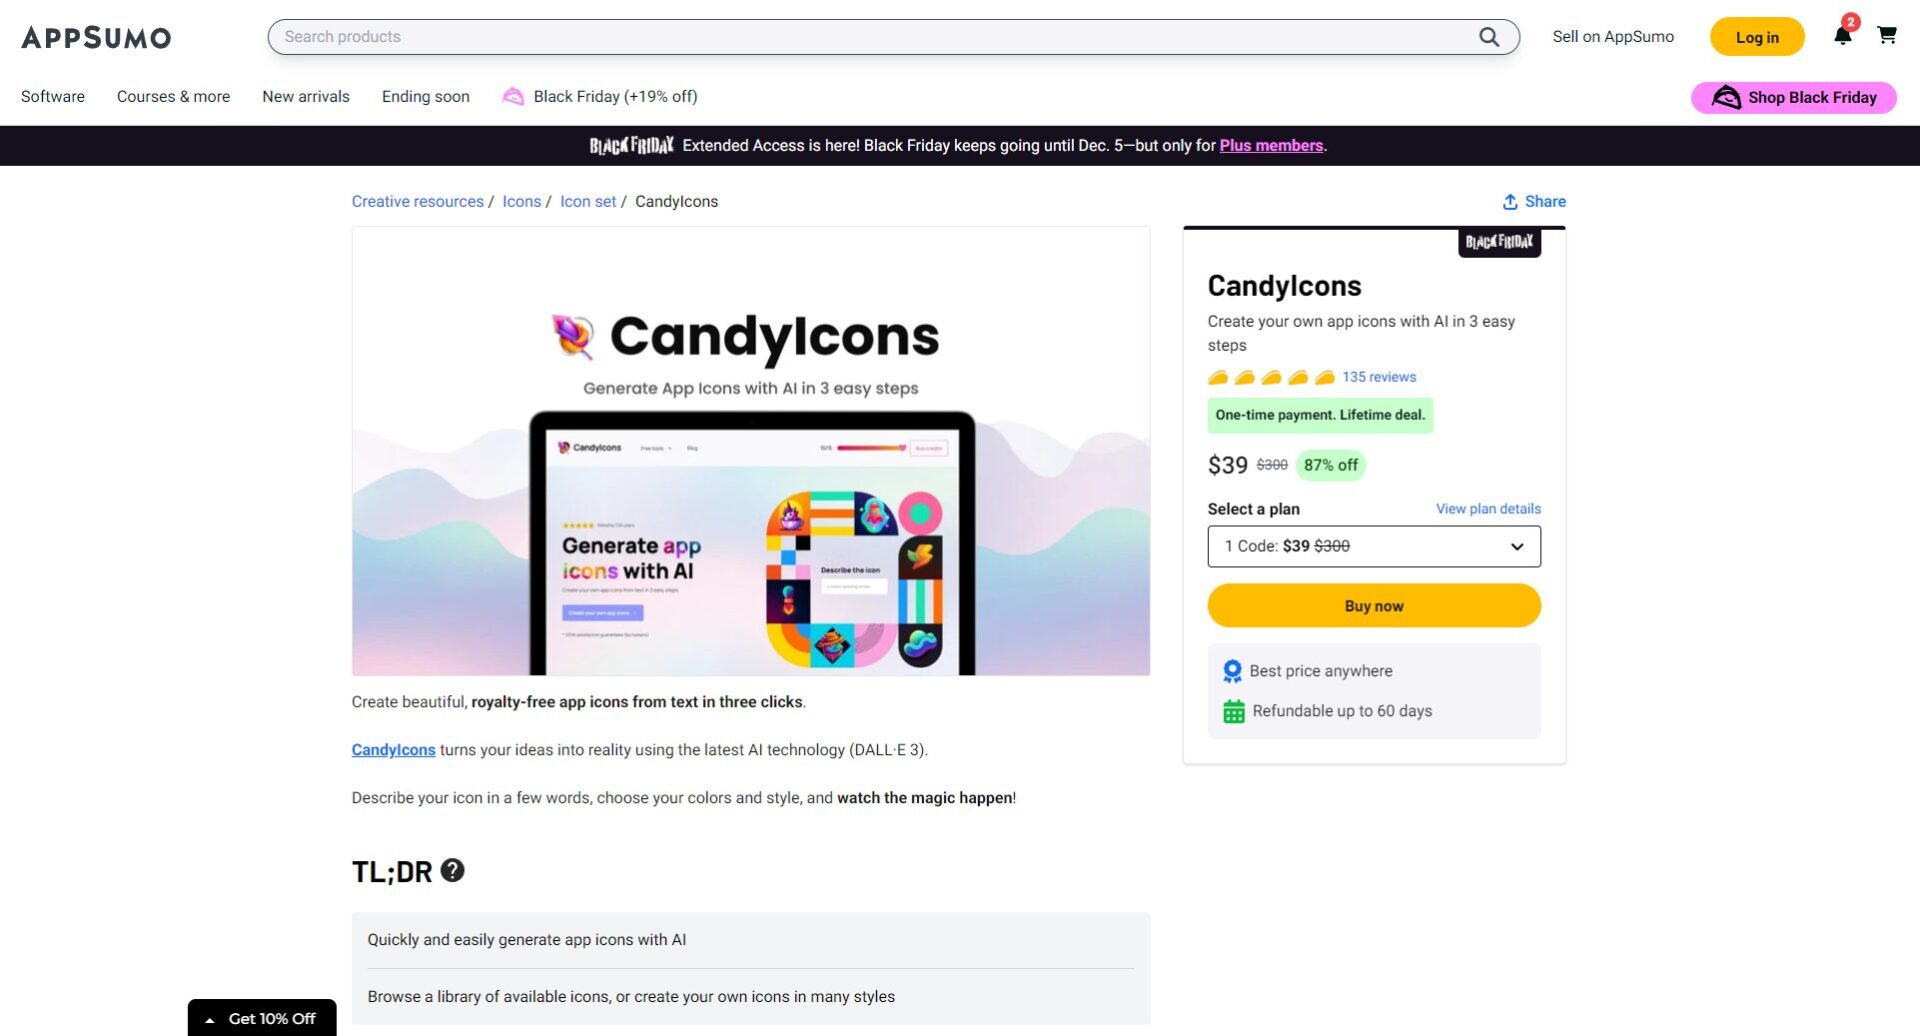Viewport: 1920px width, 1036px height.
Task: Click the search magnifier icon
Action: coord(1489,37)
